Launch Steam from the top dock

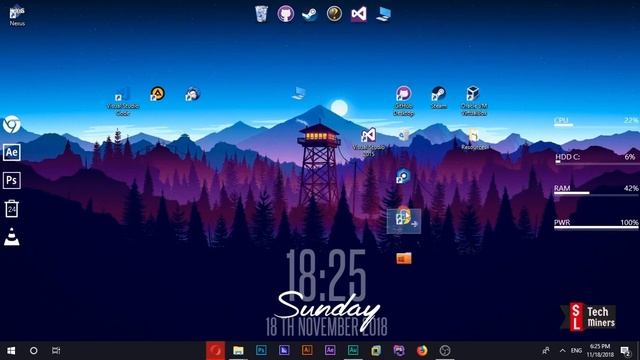tap(310, 15)
